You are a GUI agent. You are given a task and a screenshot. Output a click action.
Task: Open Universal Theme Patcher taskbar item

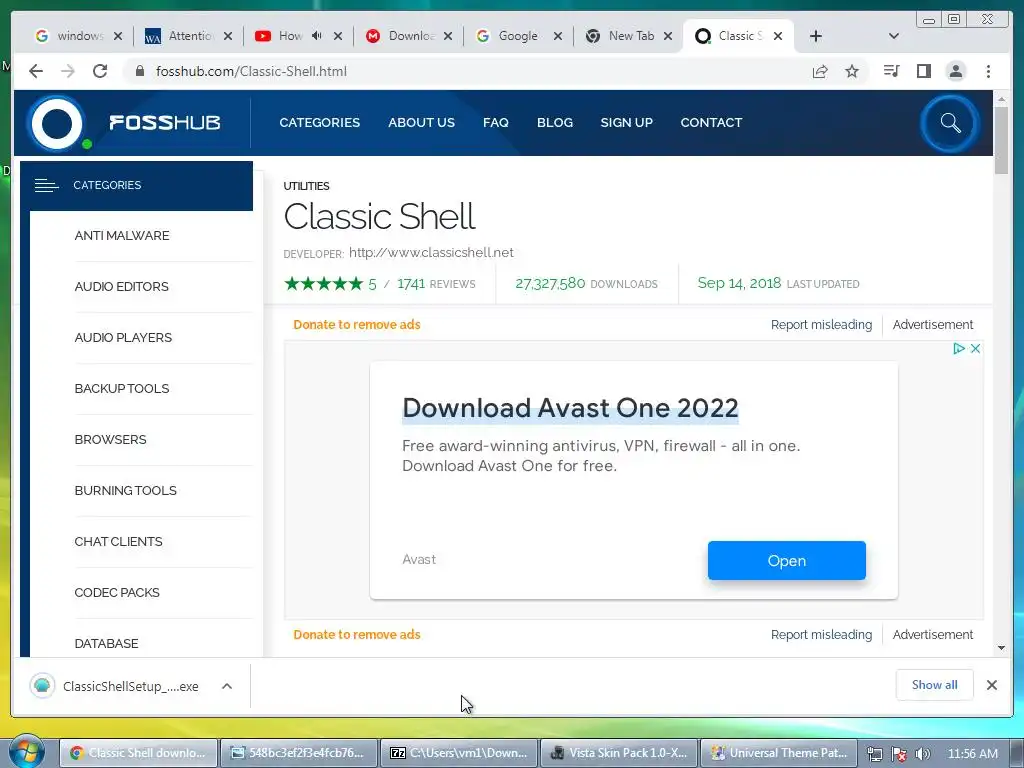point(779,753)
